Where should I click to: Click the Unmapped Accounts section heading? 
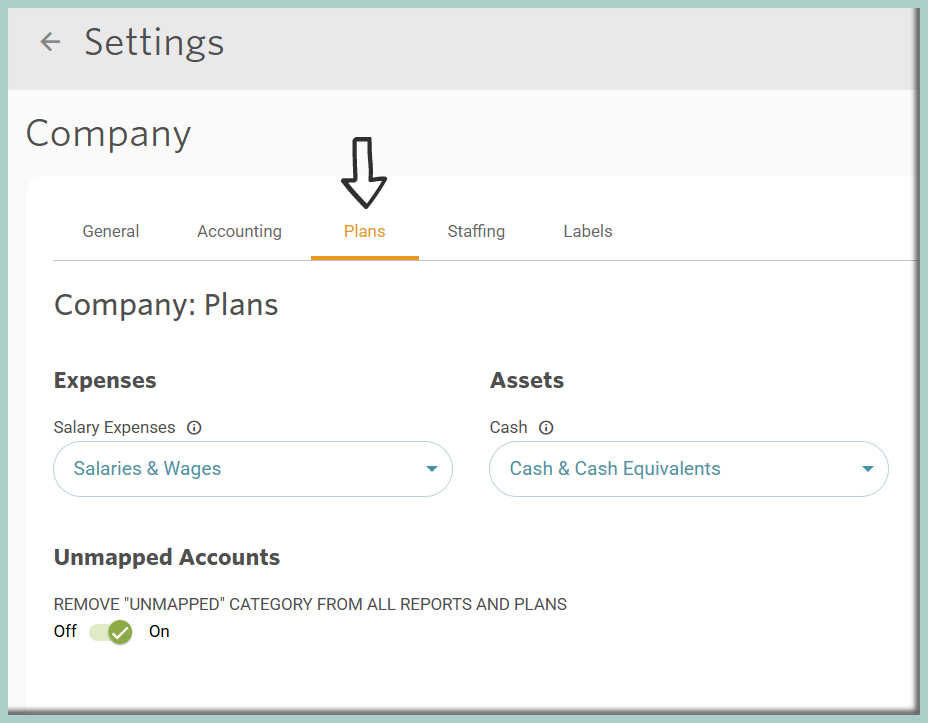coord(167,557)
